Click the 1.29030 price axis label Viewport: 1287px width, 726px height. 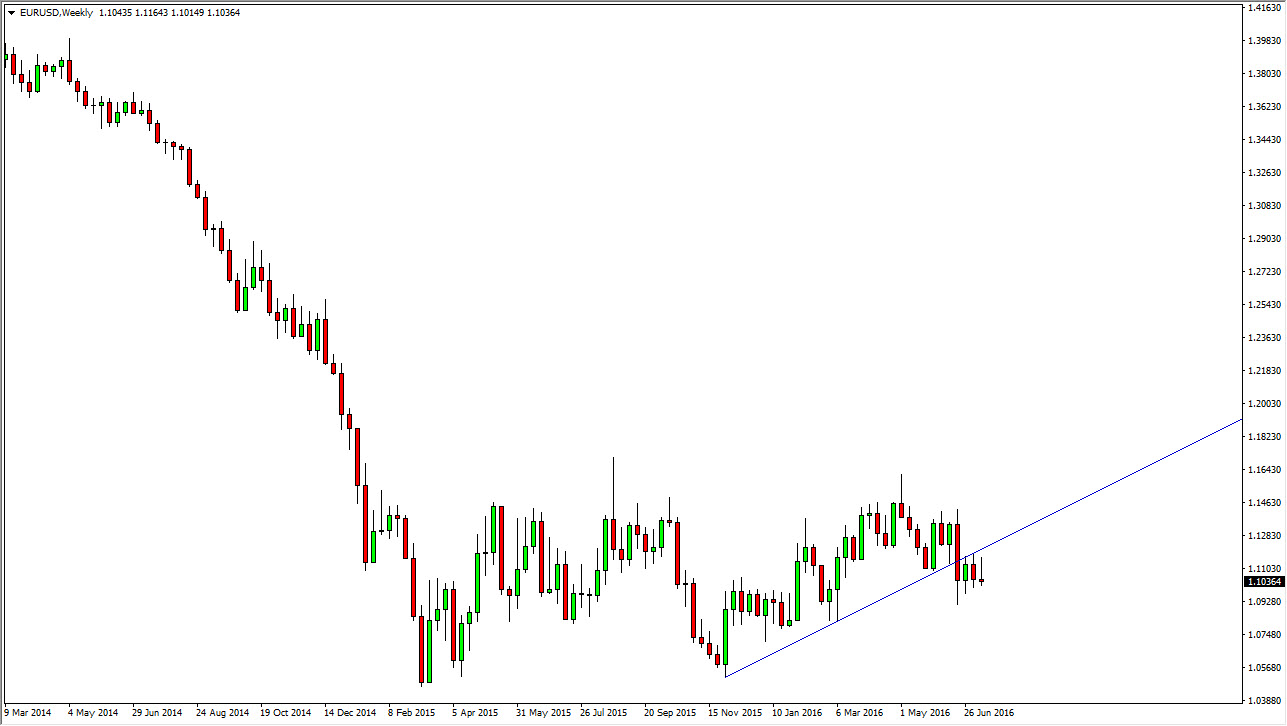pos(1264,238)
